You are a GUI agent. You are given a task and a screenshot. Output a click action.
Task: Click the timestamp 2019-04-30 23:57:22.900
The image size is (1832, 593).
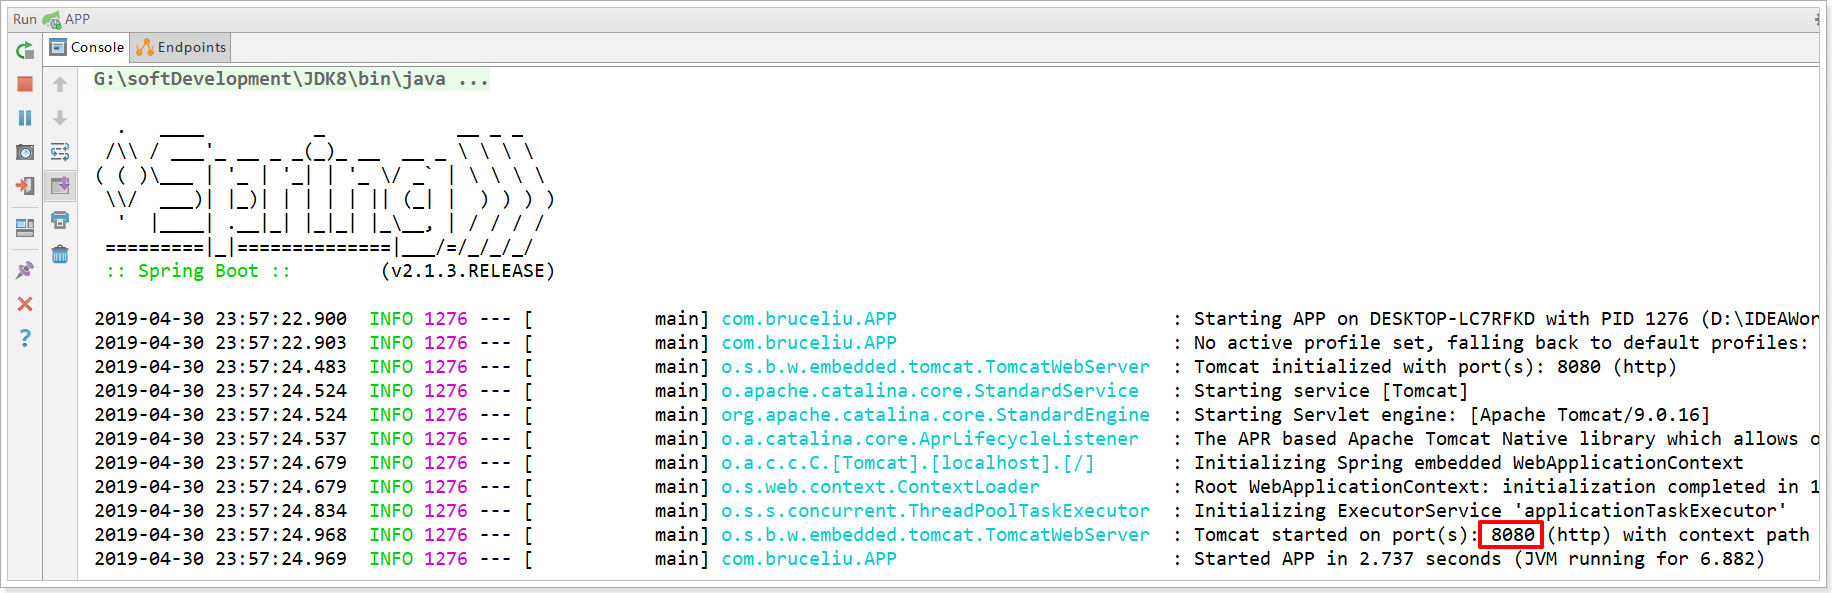(221, 319)
